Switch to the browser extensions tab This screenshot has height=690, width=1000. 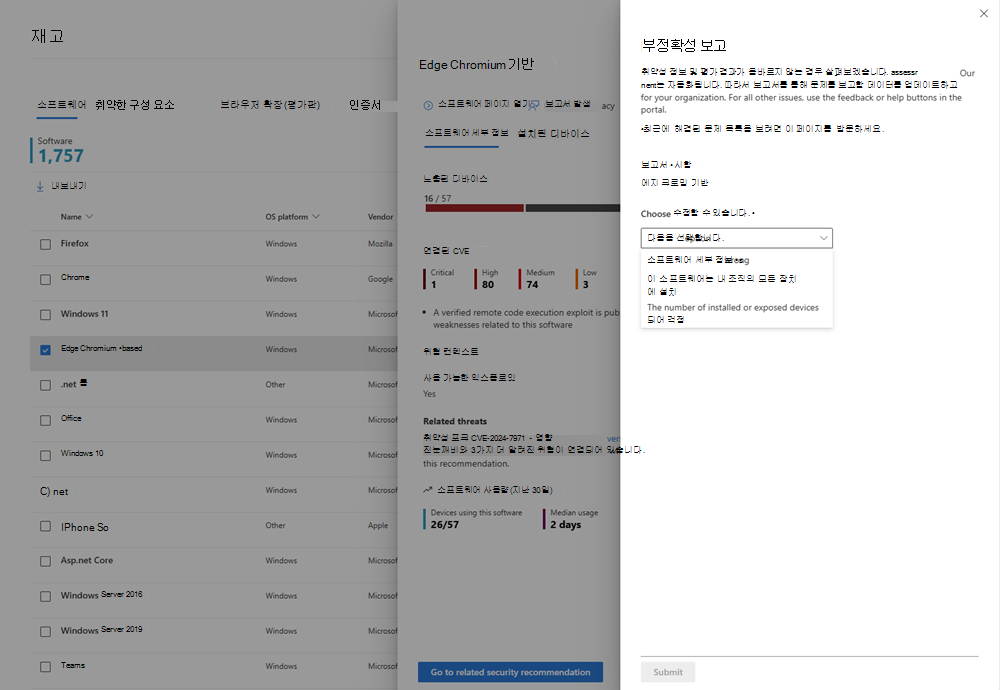(x=270, y=105)
